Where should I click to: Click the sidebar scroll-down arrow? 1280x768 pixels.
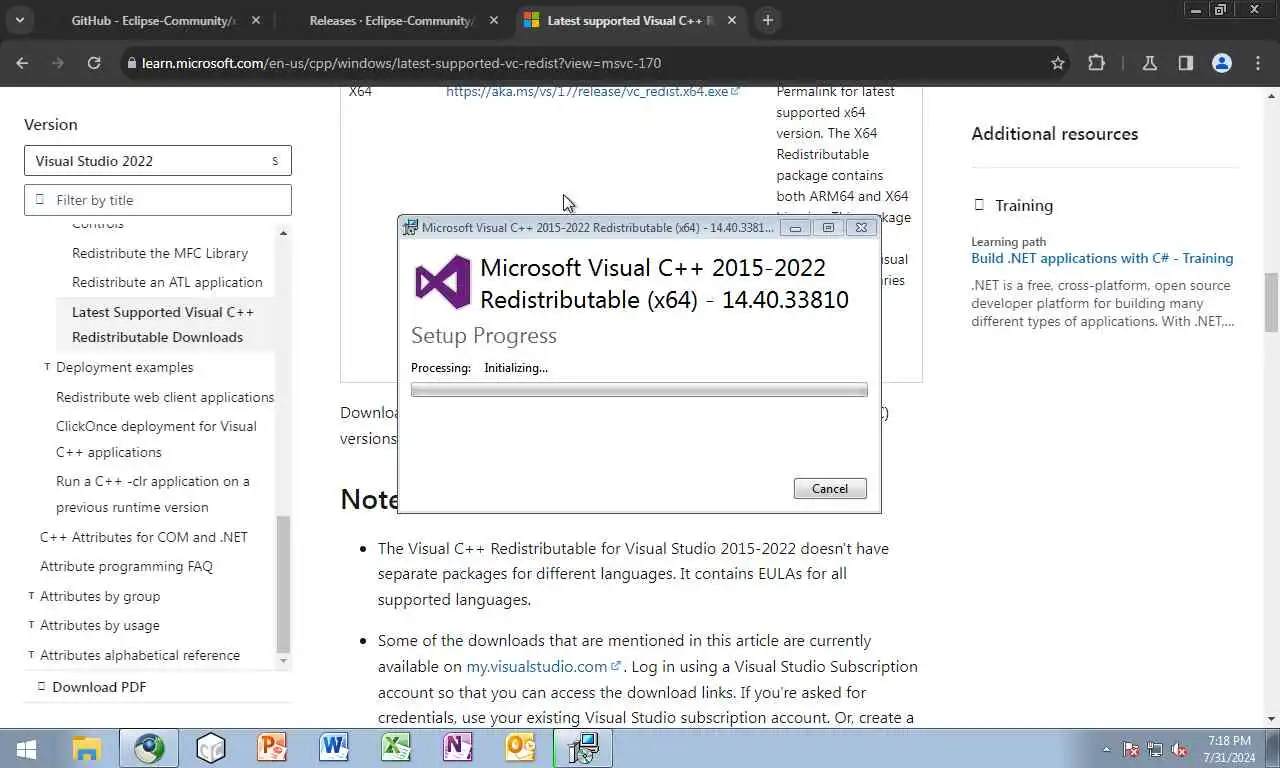pyautogui.click(x=283, y=661)
